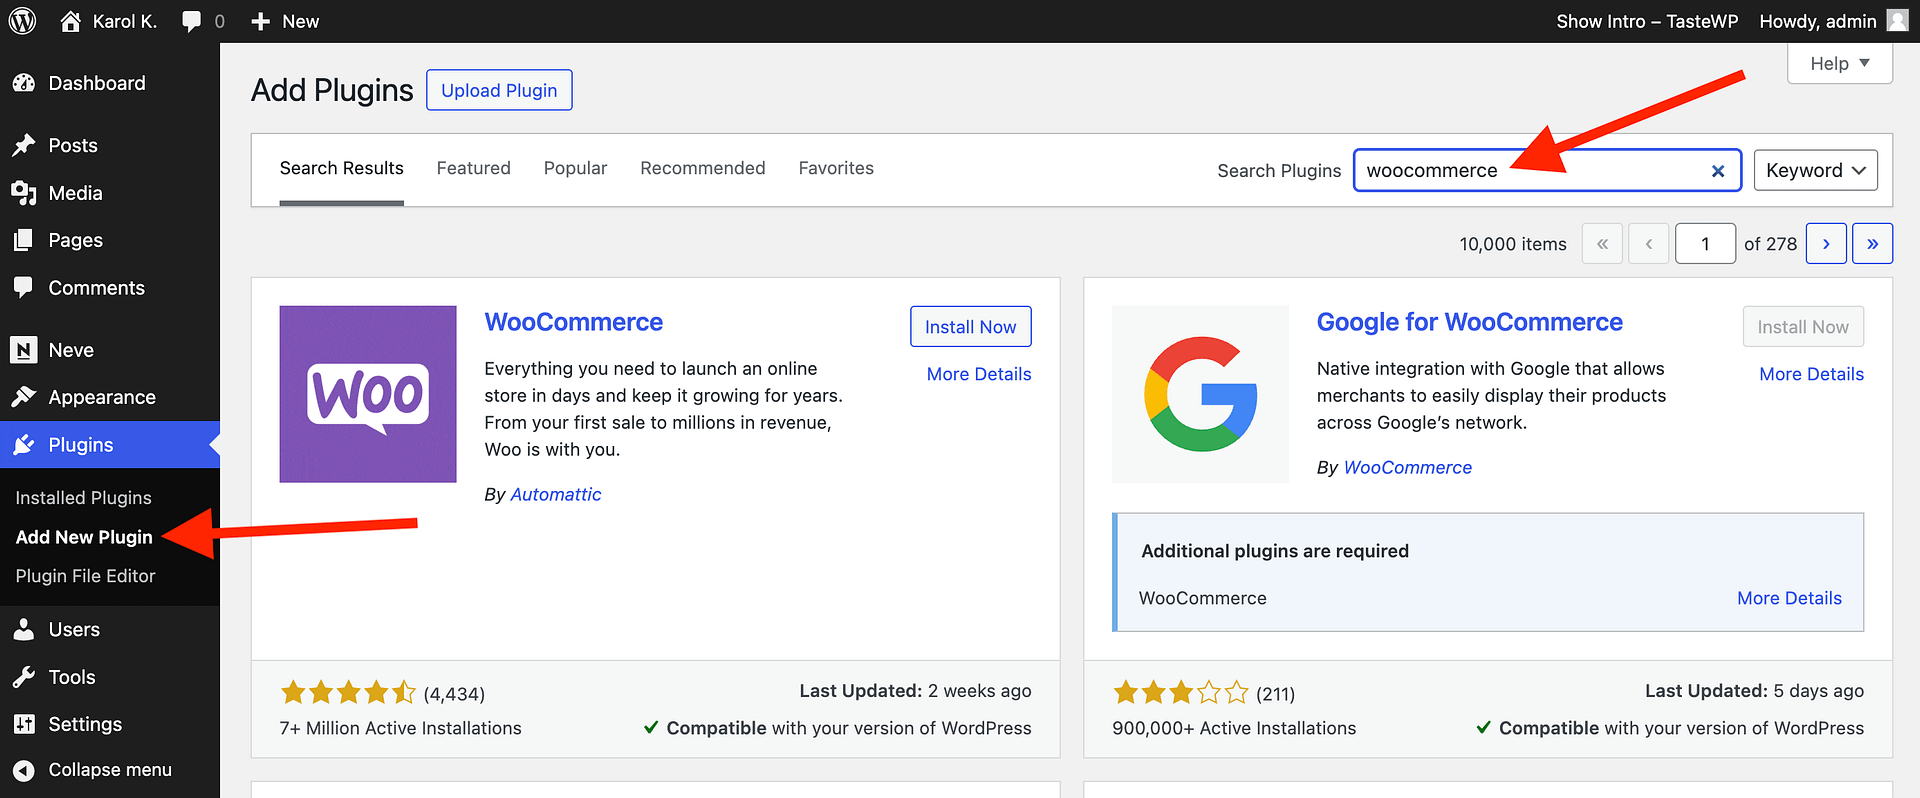This screenshot has width=1920, height=798.
Task: Click the Tools wrench icon
Action: pos(24,677)
